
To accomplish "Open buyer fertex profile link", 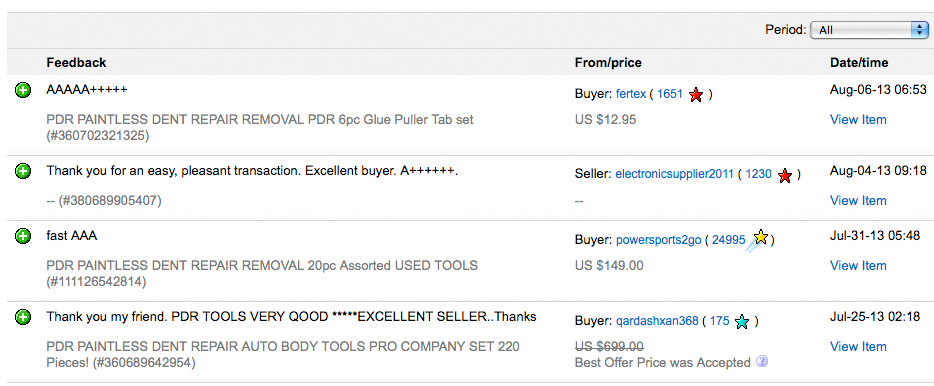I will tap(631, 94).
